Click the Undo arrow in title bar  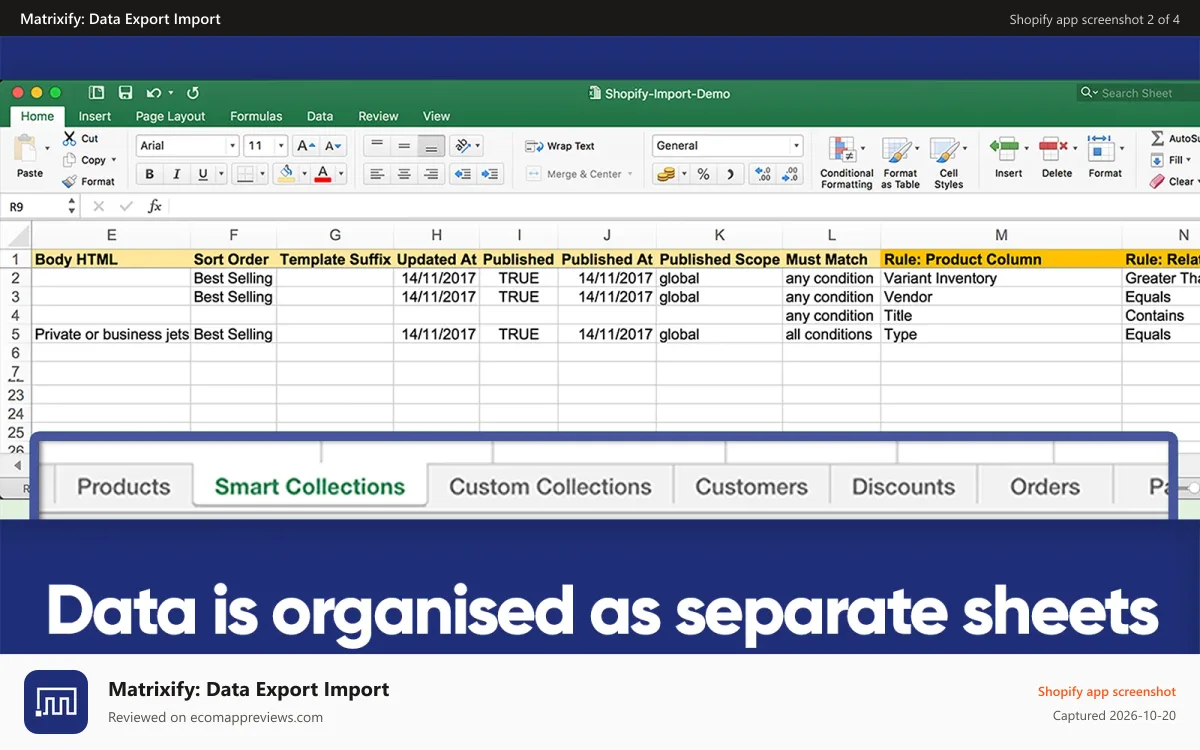(x=153, y=93)
